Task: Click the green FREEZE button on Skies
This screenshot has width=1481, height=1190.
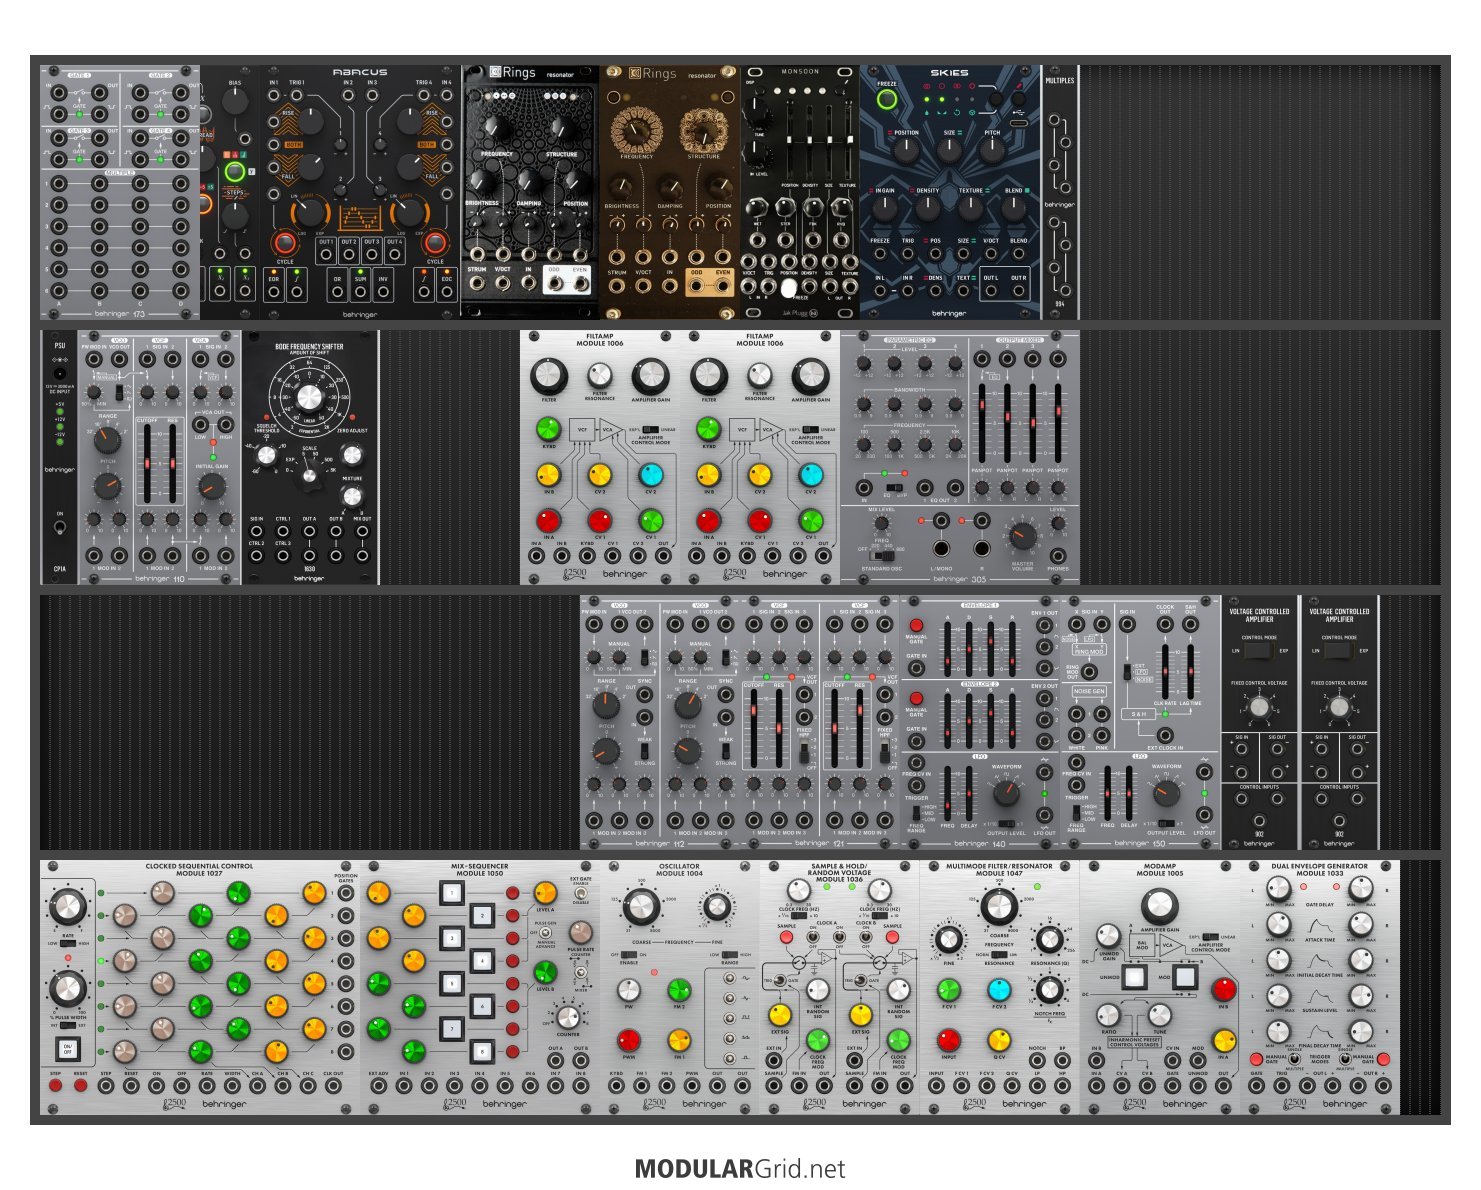Action: (x=887, y=99)
